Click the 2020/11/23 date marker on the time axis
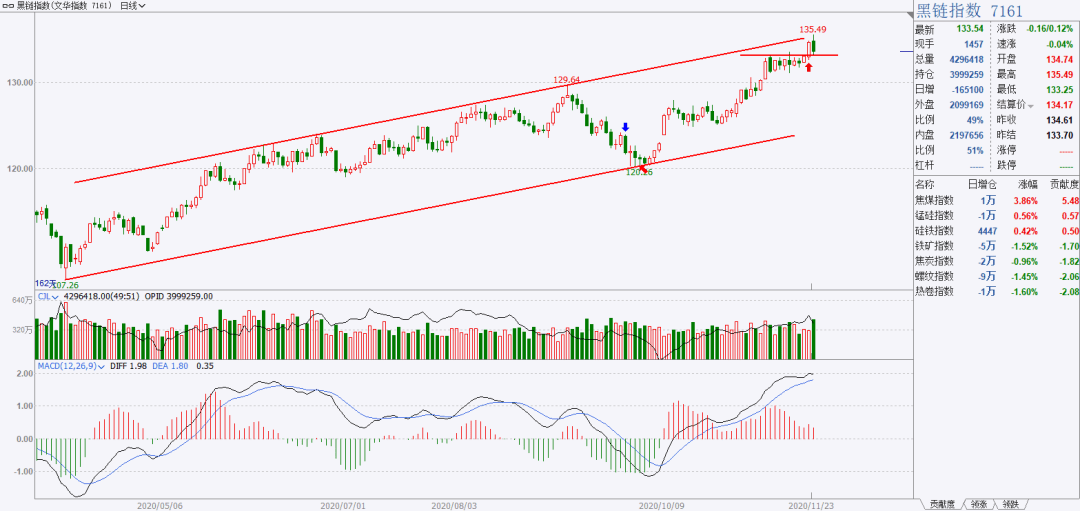This screenshot has height=511, width=1080. tap(811, 505)
